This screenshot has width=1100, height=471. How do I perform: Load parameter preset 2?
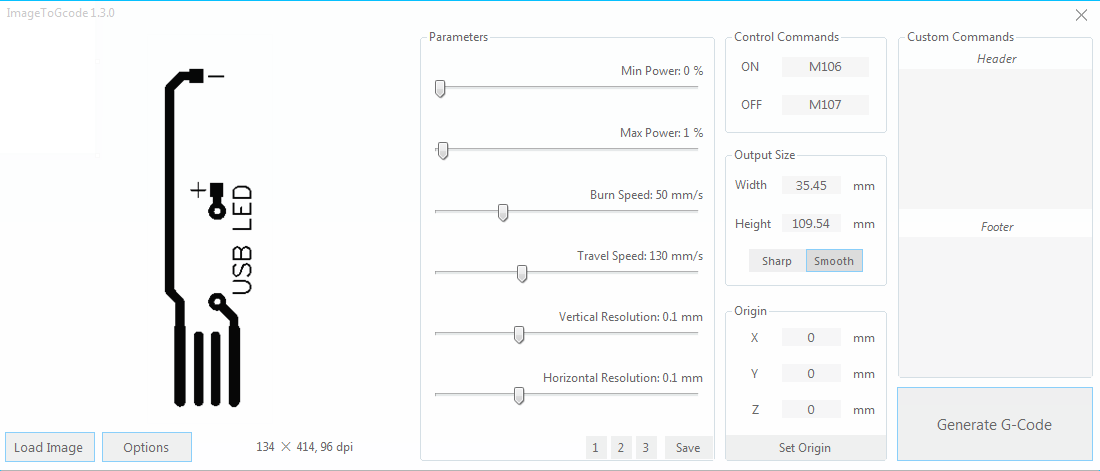coord(621,448)
